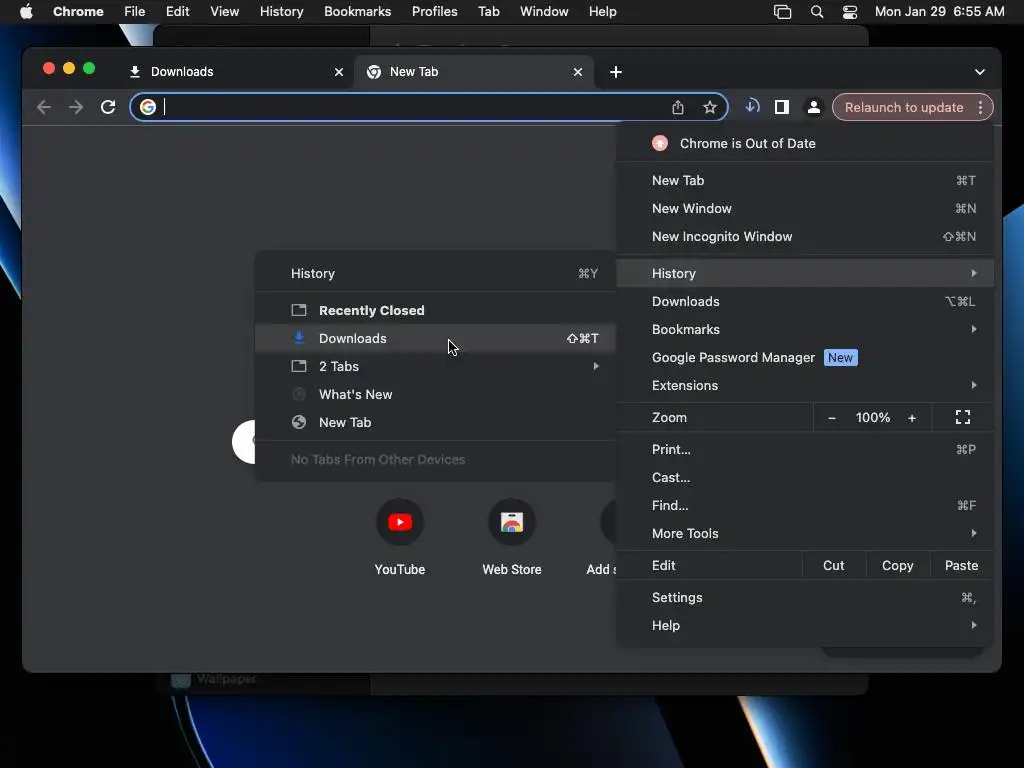Screen dimensions: 1024x768
Task: Expand the Bookmarks submenu
Action: [805, 329]
